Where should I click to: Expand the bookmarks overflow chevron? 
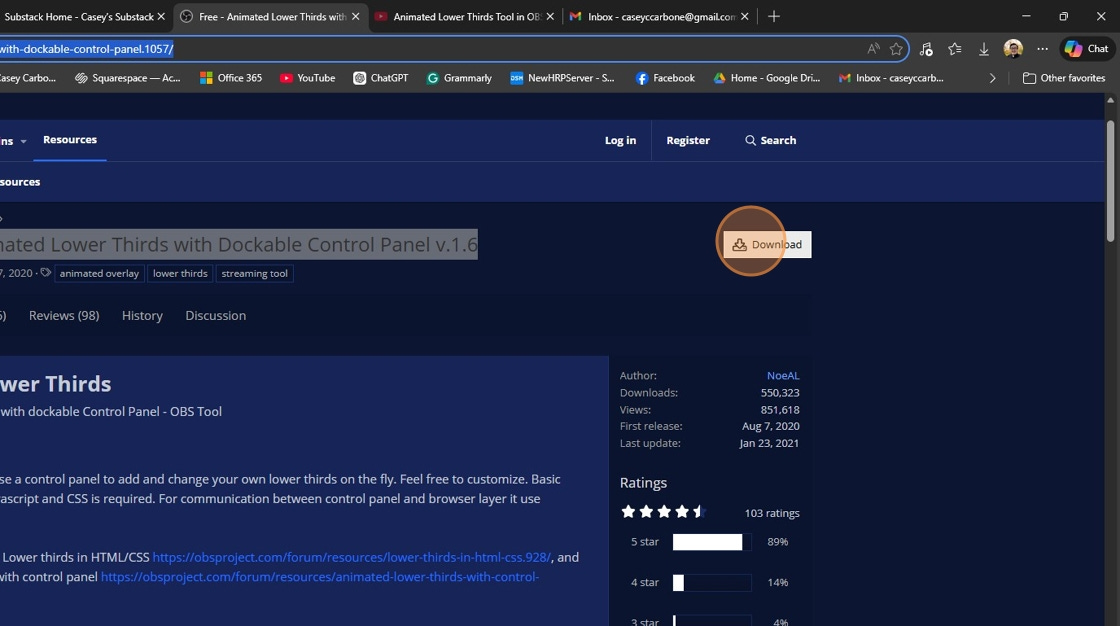[x=992, y=78]
